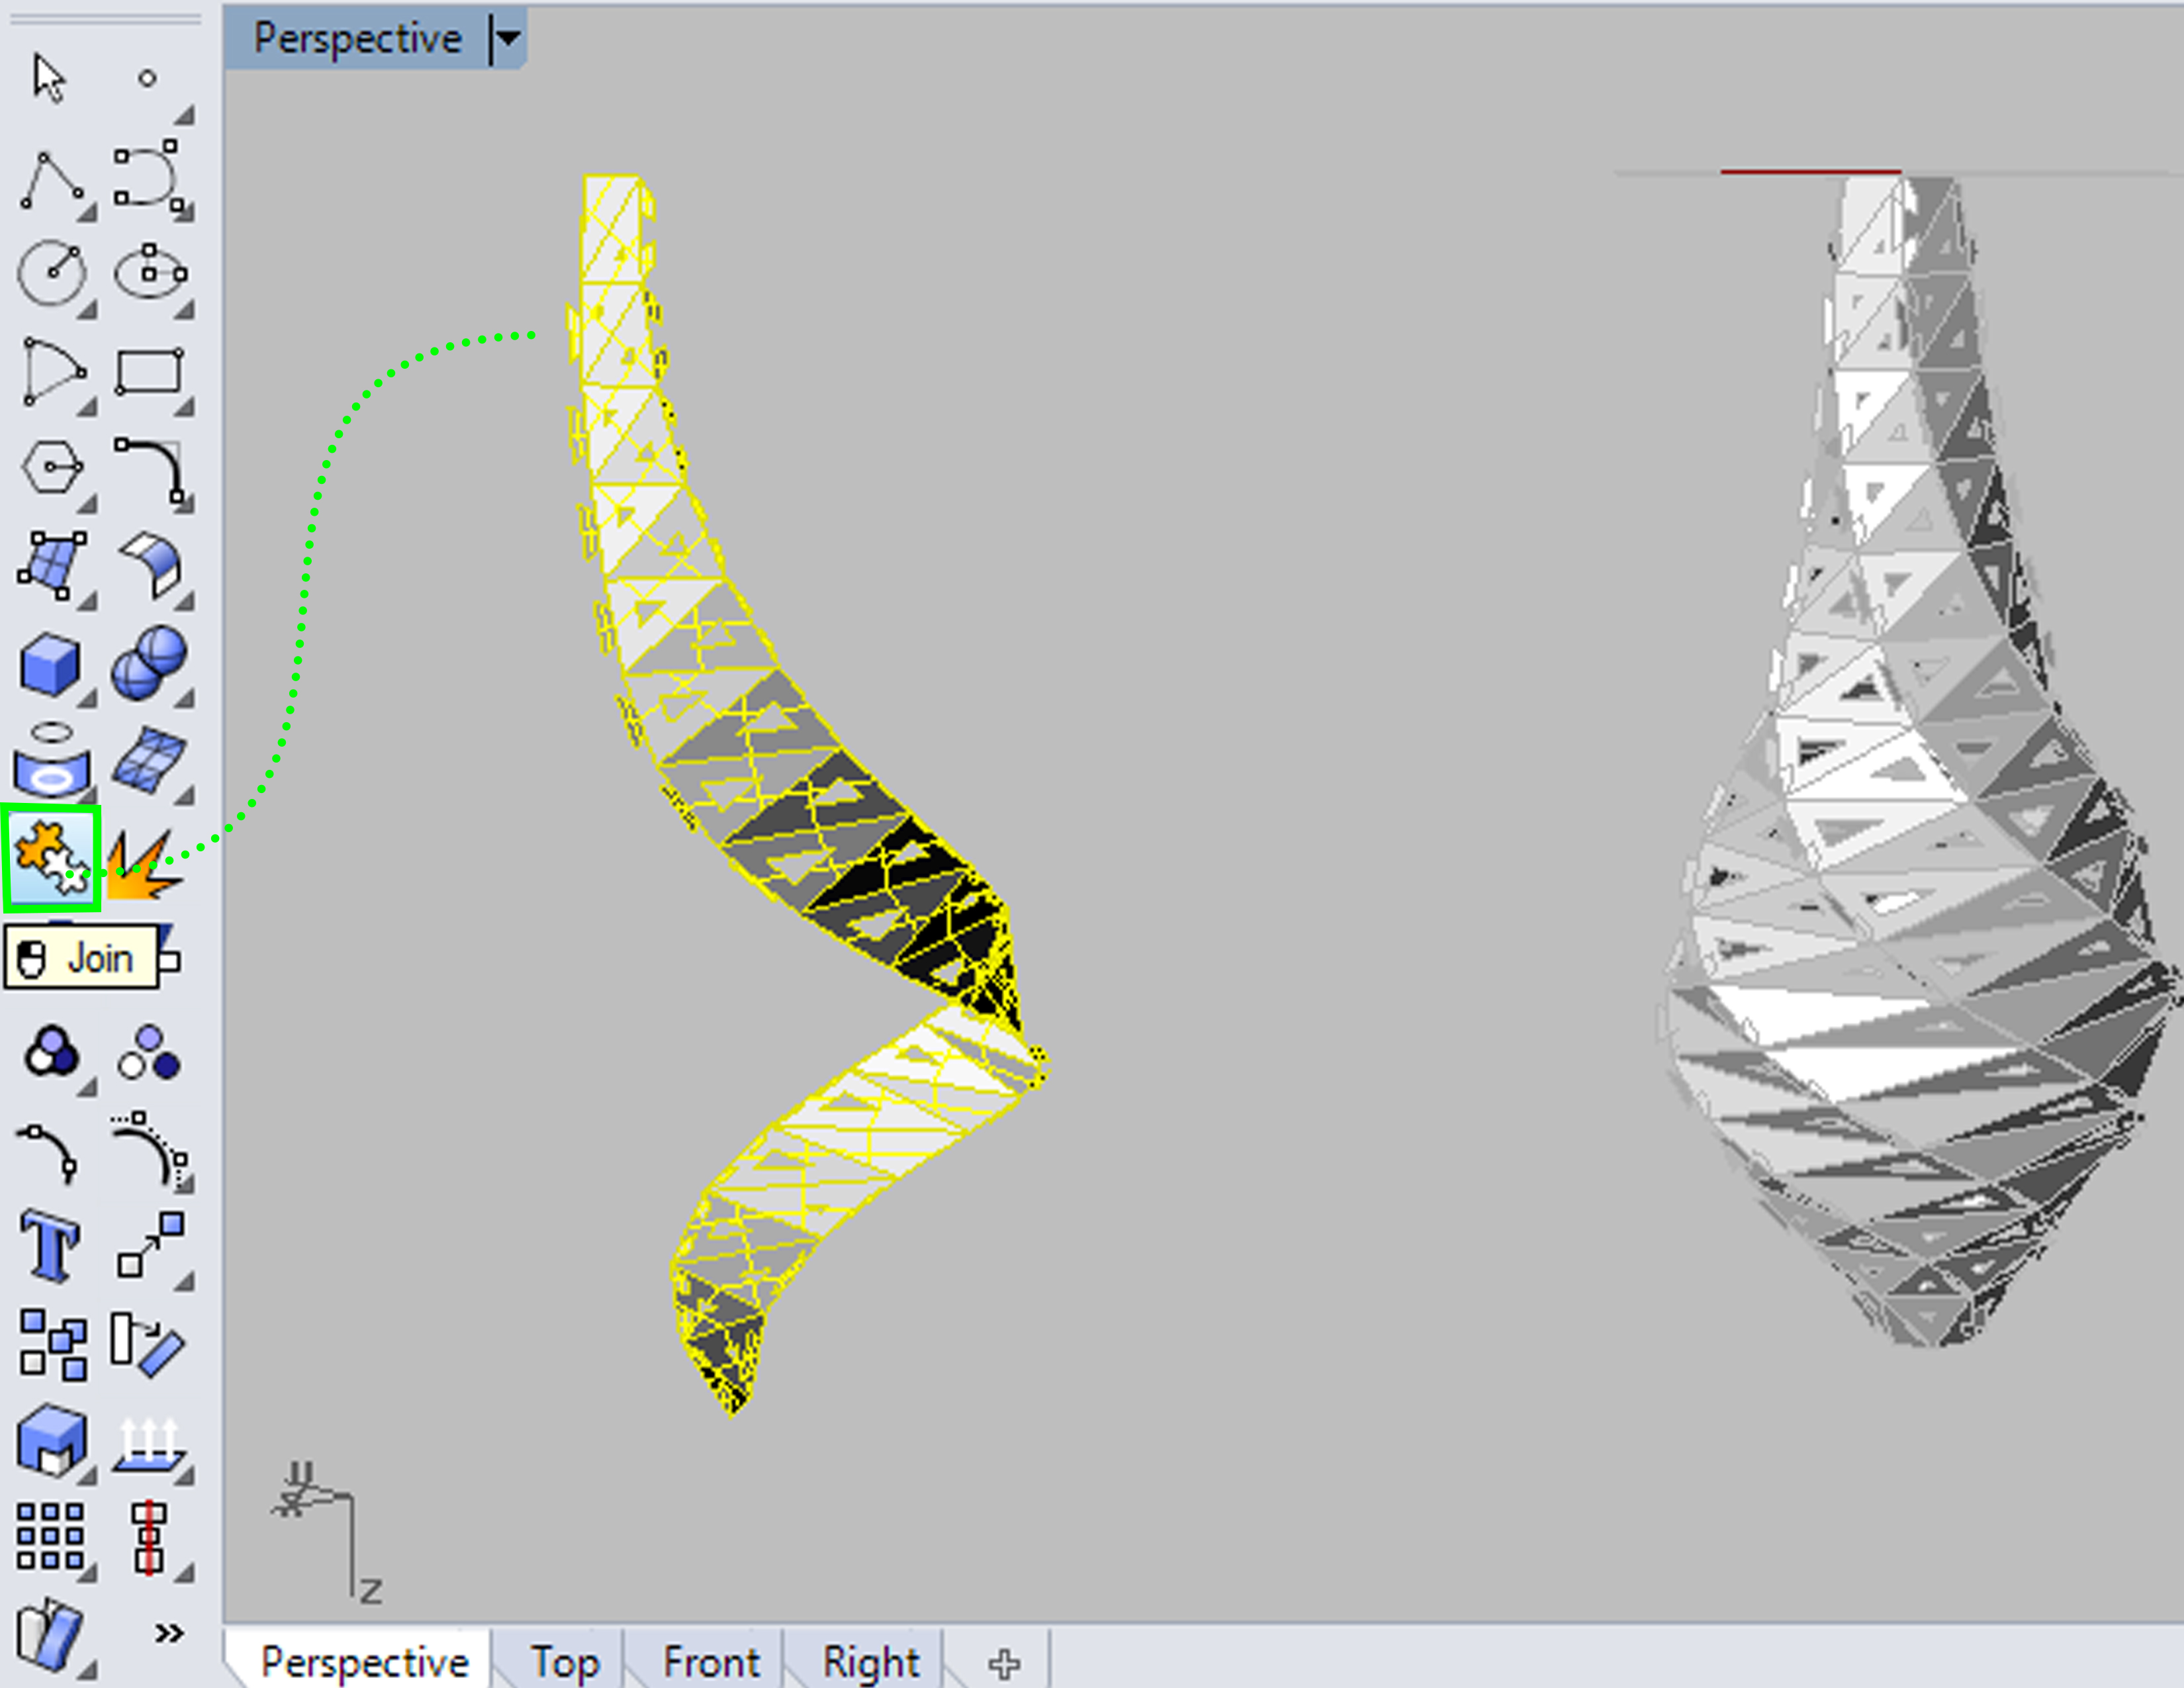Select the Text object tool
Viewport: 2184px width, 1688px height.
(x=50, y=1245)
